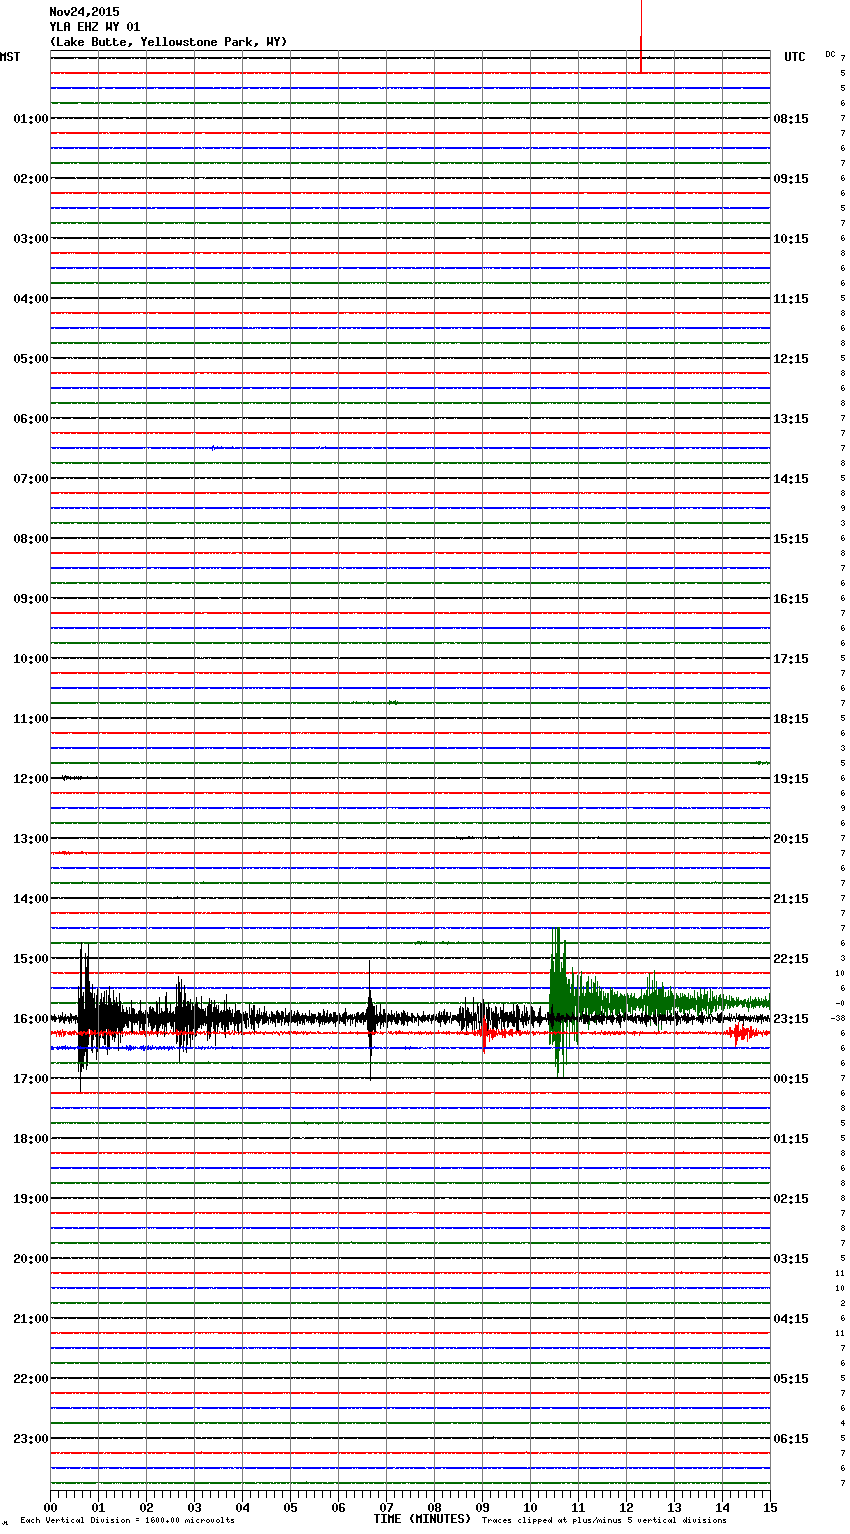Click the 22:15 UTC time label
The image size is (850, 1534).
[791, 959]
